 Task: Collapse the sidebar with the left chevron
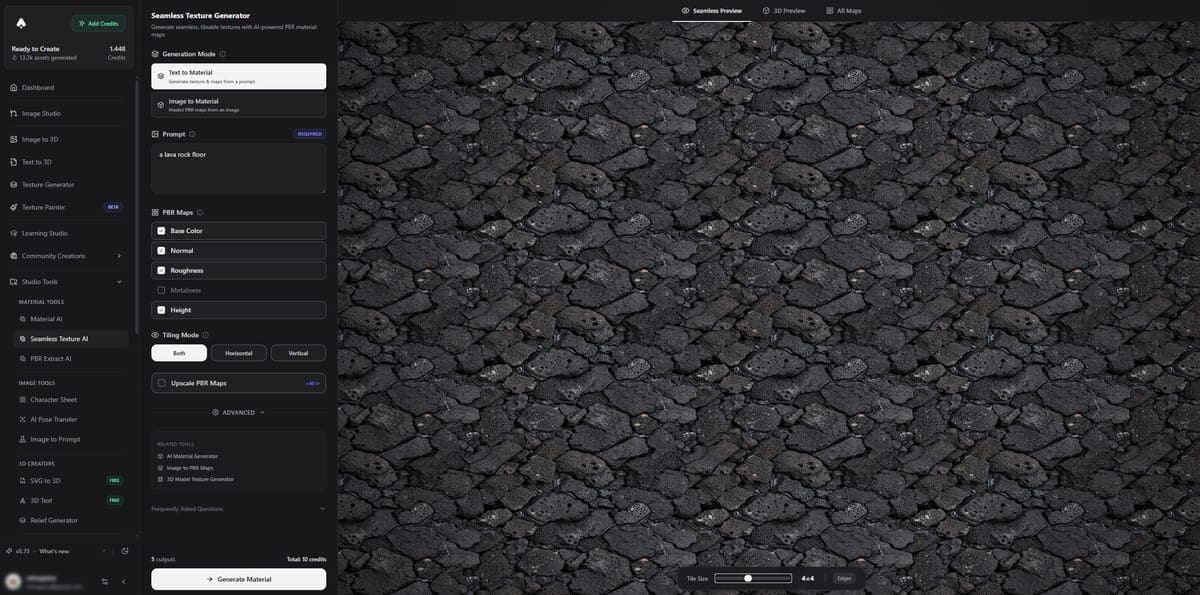124,582
